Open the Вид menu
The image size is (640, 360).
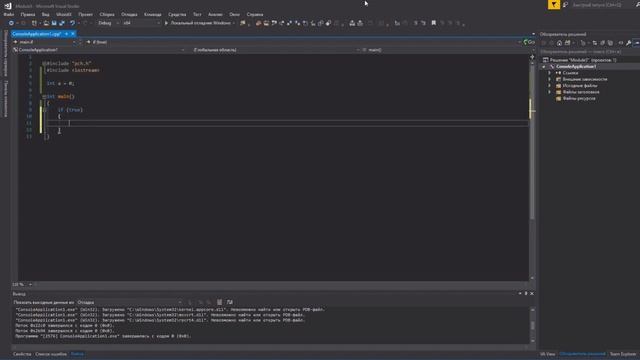pos(45,14)
